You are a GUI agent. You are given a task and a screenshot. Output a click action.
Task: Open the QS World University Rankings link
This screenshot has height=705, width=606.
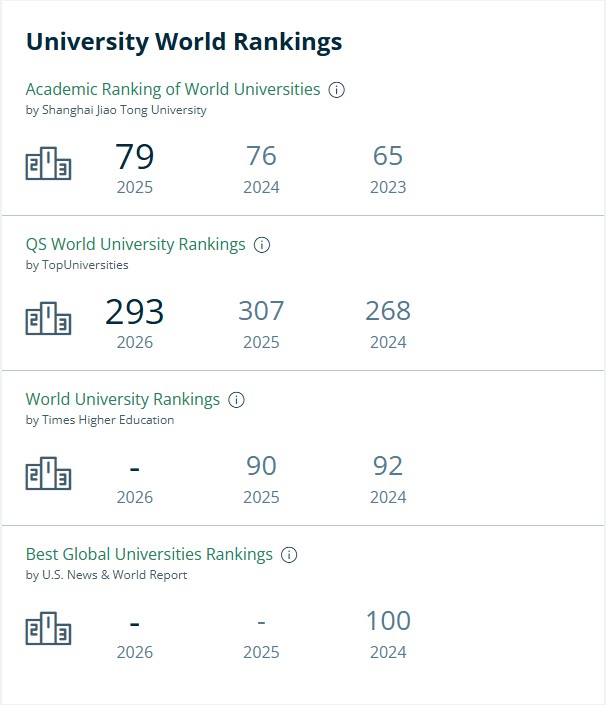[x=135, y=245]
